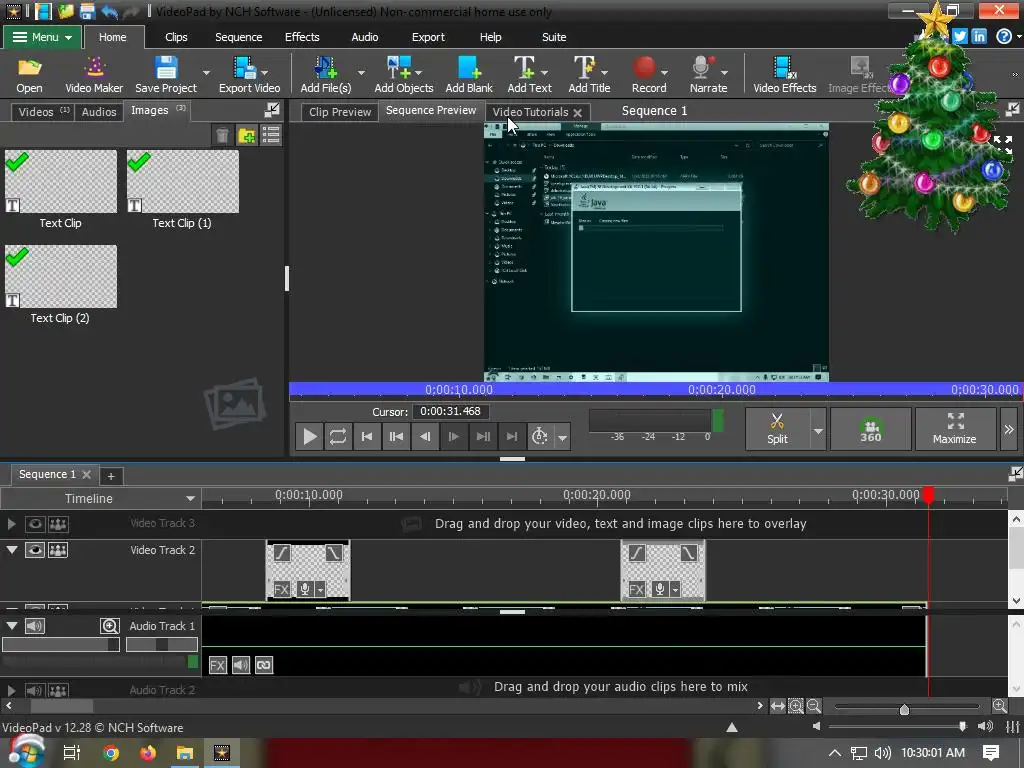
Task: Maximize the preview window
Action: point(955,429)
